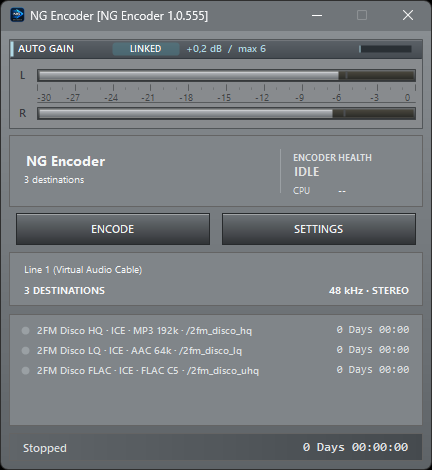Start encoding with the ENCODE button
Screen dimensions: 432x470
[x=113, y=229]
